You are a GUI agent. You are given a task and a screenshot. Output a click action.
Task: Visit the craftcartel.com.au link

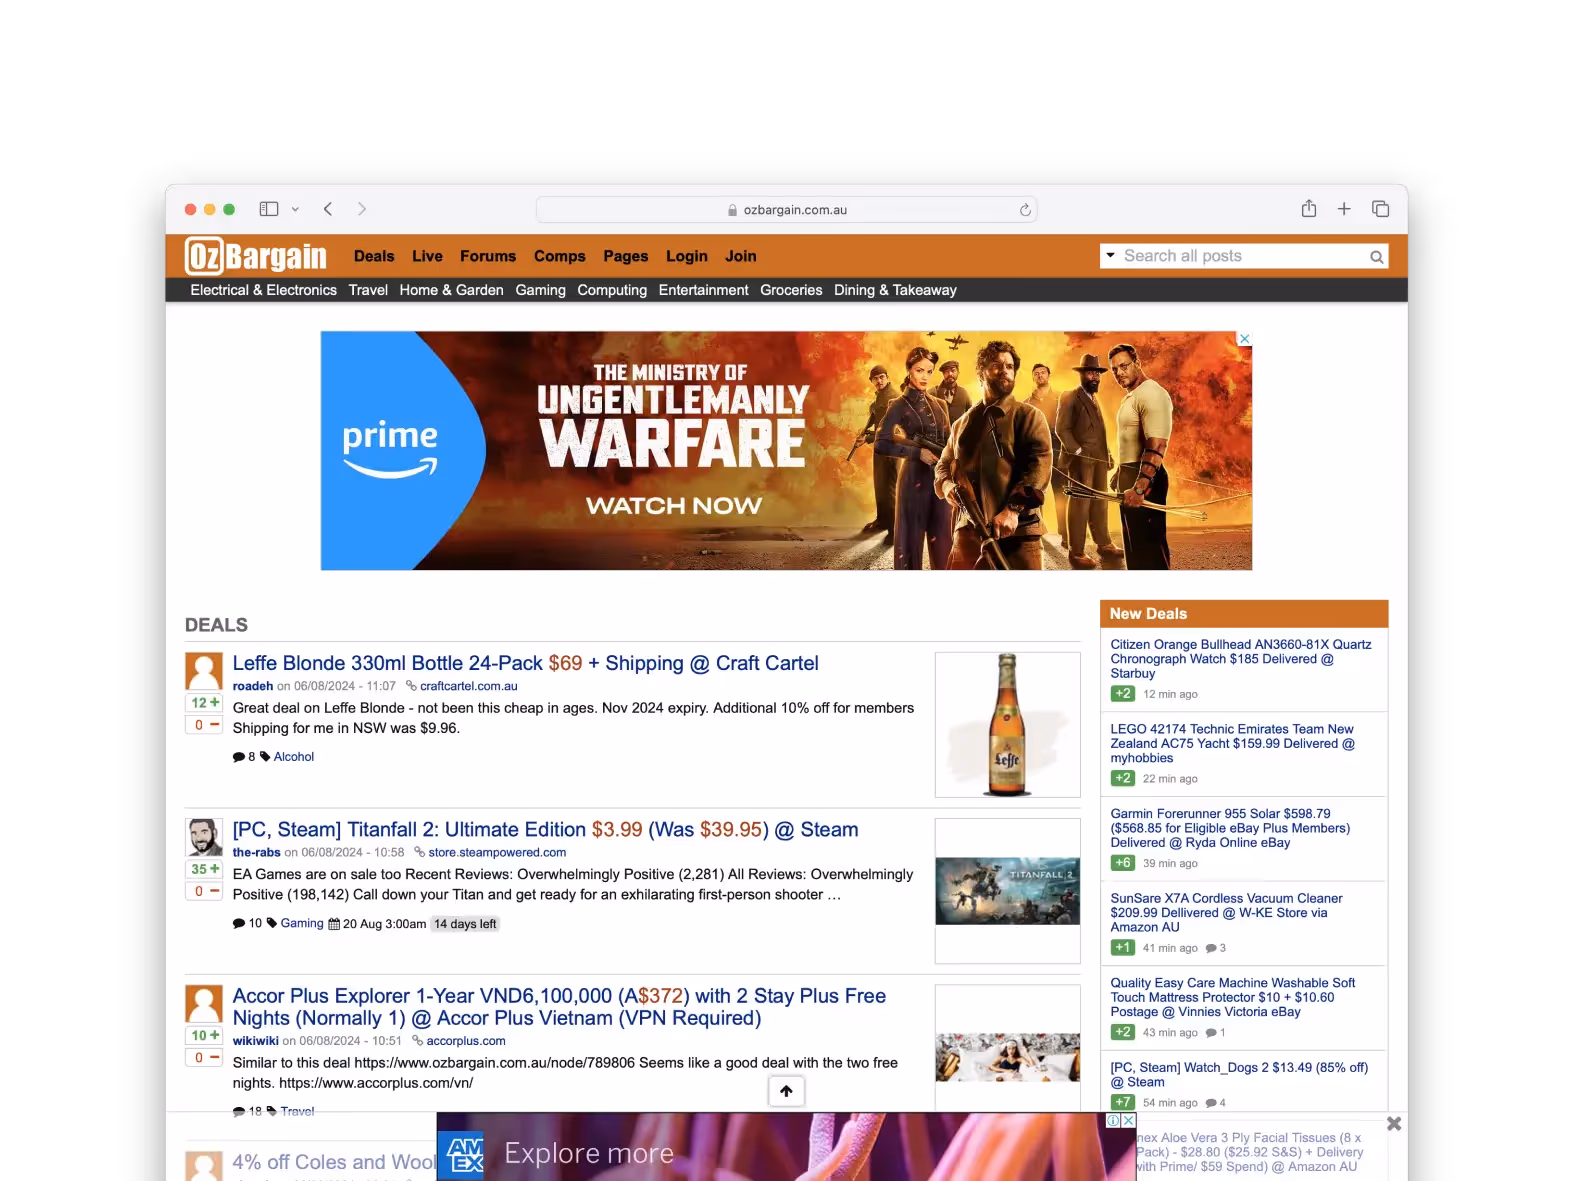pyautogui.click(x=469, y=686)
